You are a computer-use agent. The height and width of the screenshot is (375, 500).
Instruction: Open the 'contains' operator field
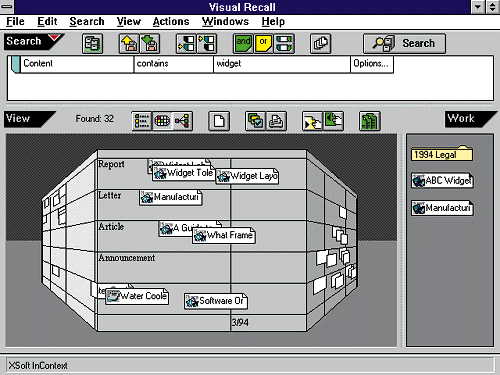click(174, 64)
